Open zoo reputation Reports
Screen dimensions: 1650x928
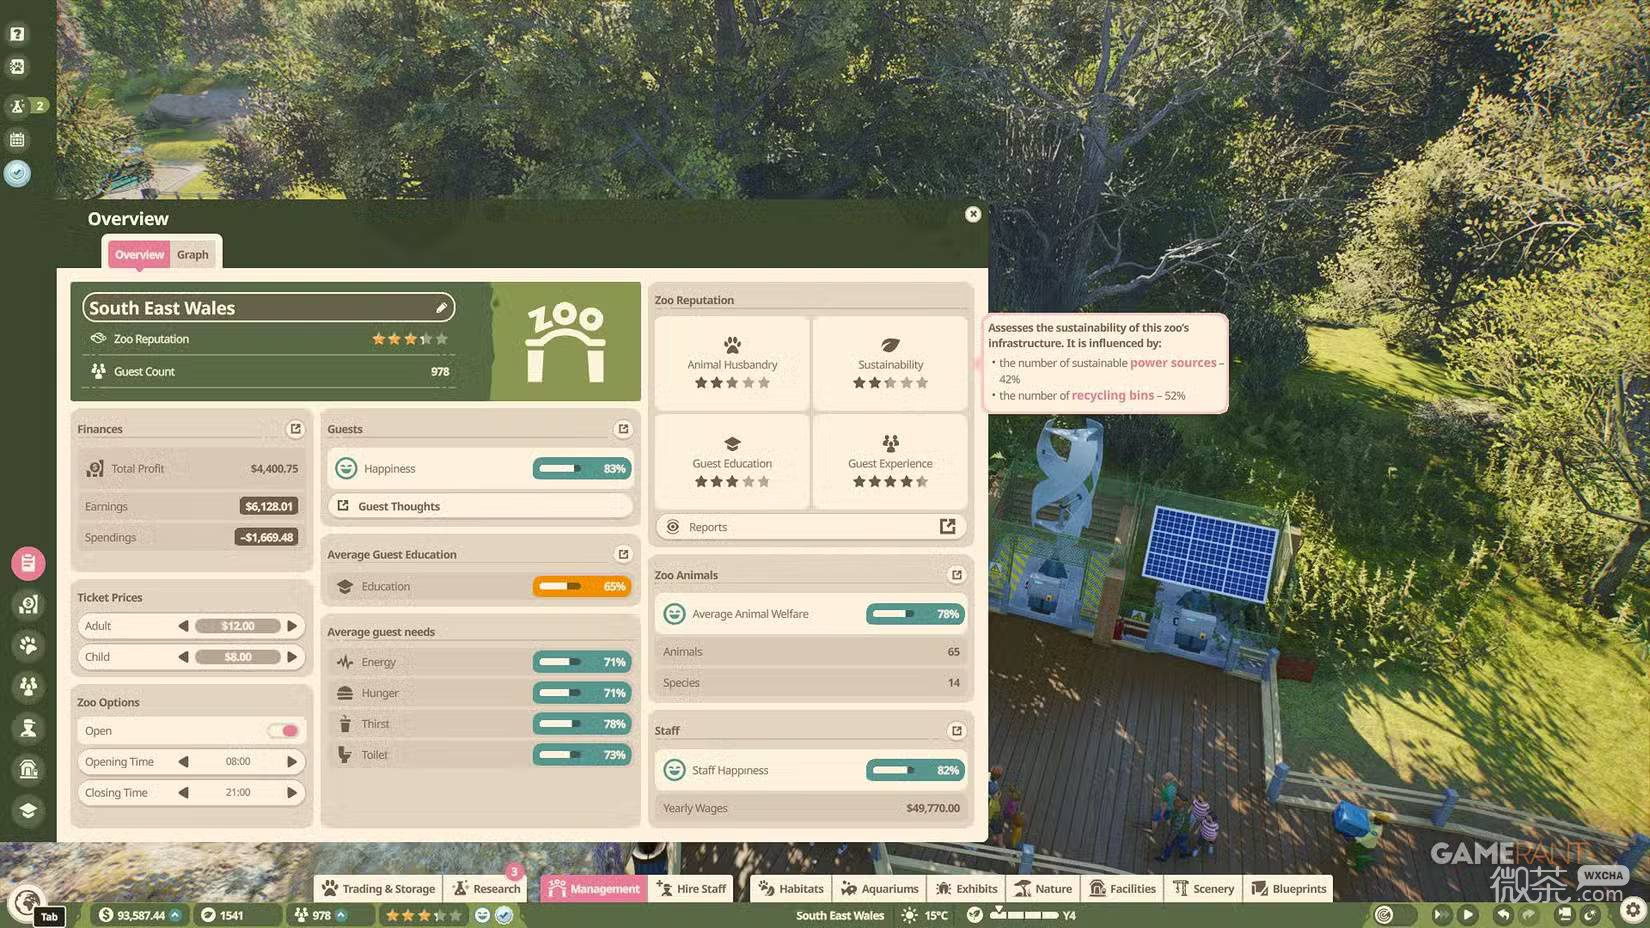[810, 527]
